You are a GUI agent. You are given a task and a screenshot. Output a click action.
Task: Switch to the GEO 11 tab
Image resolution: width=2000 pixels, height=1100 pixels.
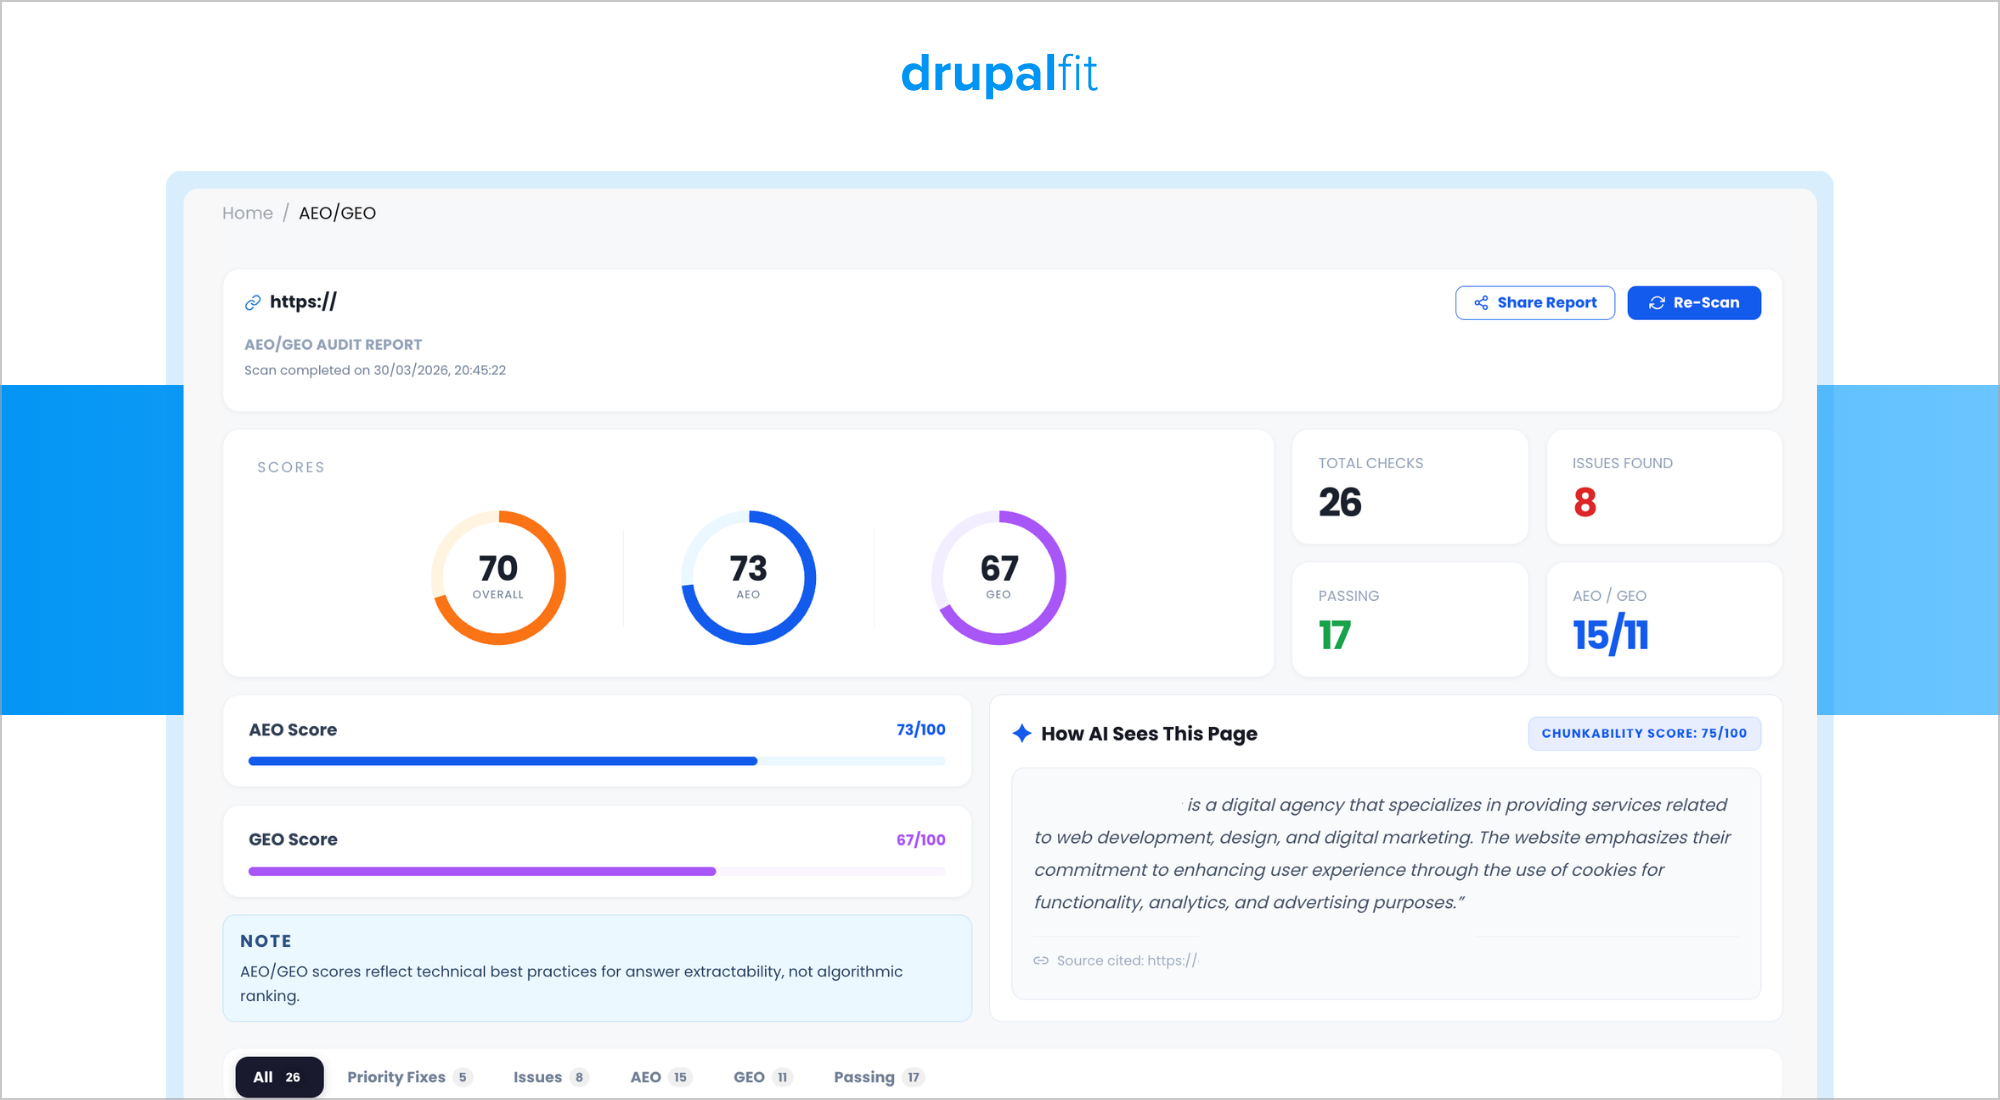click(763, 1077)
